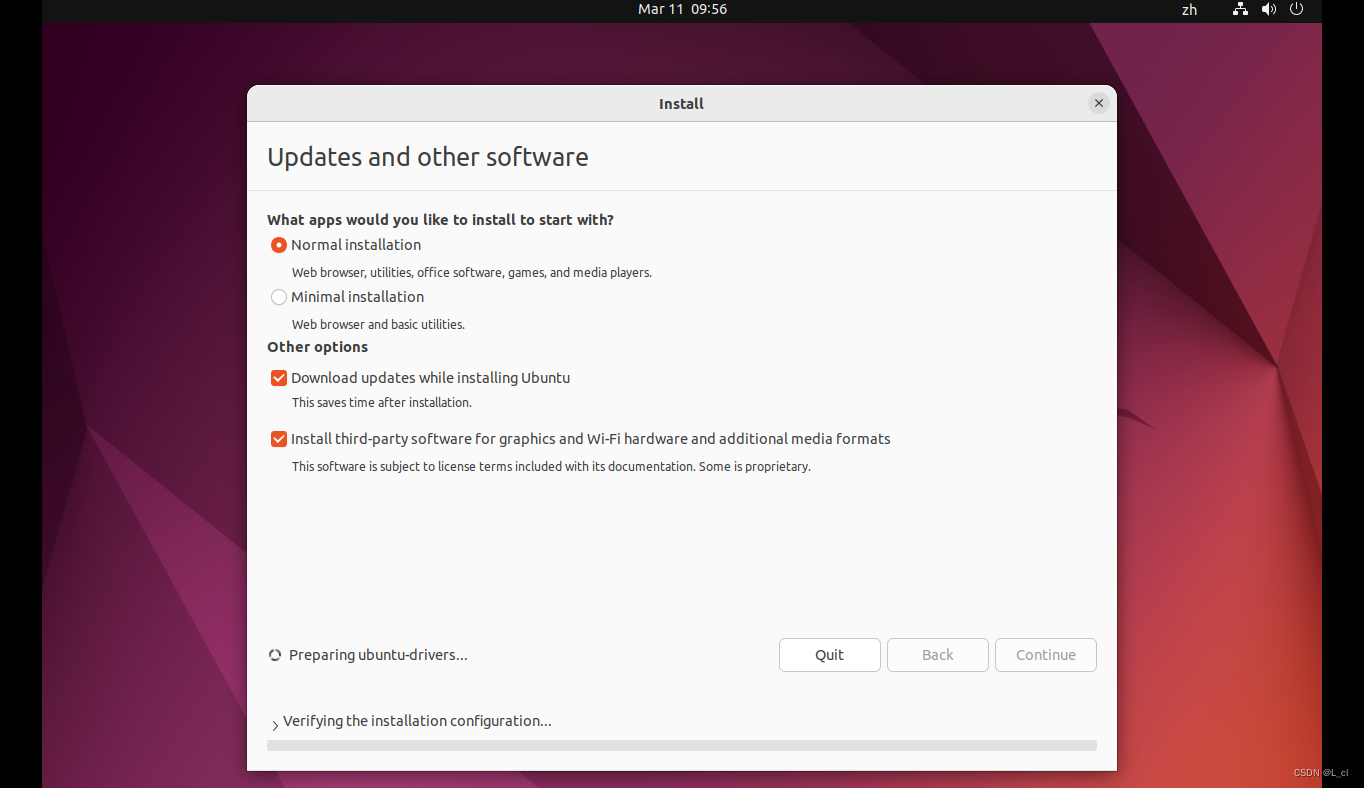1364x788 pixels.
Task: Click the Continue button
Action: (1046, 655)
